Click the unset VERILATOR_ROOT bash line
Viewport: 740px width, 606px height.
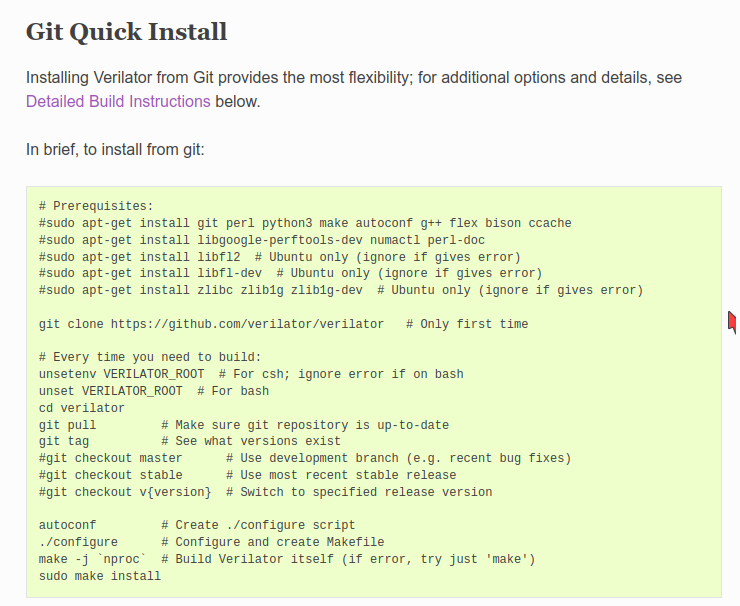pyautogui.click(x=154, y=391)
